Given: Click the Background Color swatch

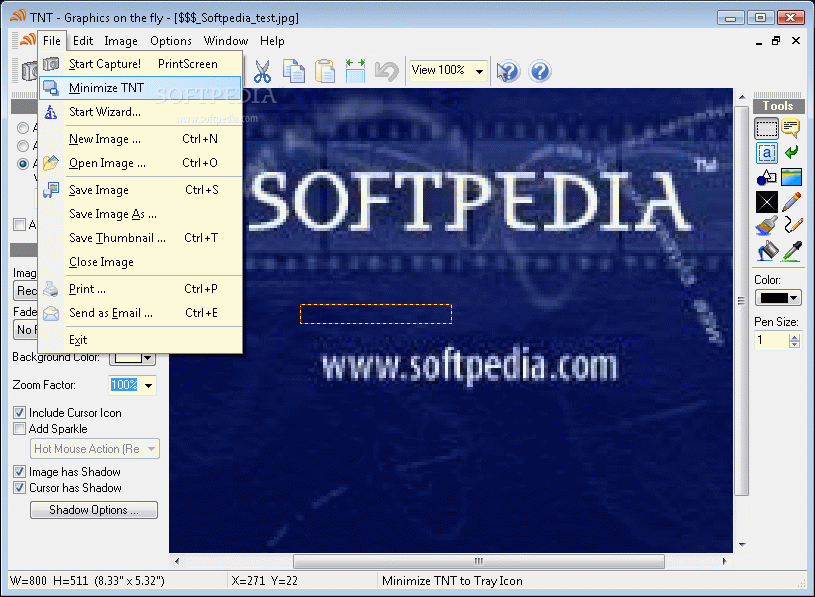Looking at the screenshot, I should pyautogui.click(x=128, y=358).
